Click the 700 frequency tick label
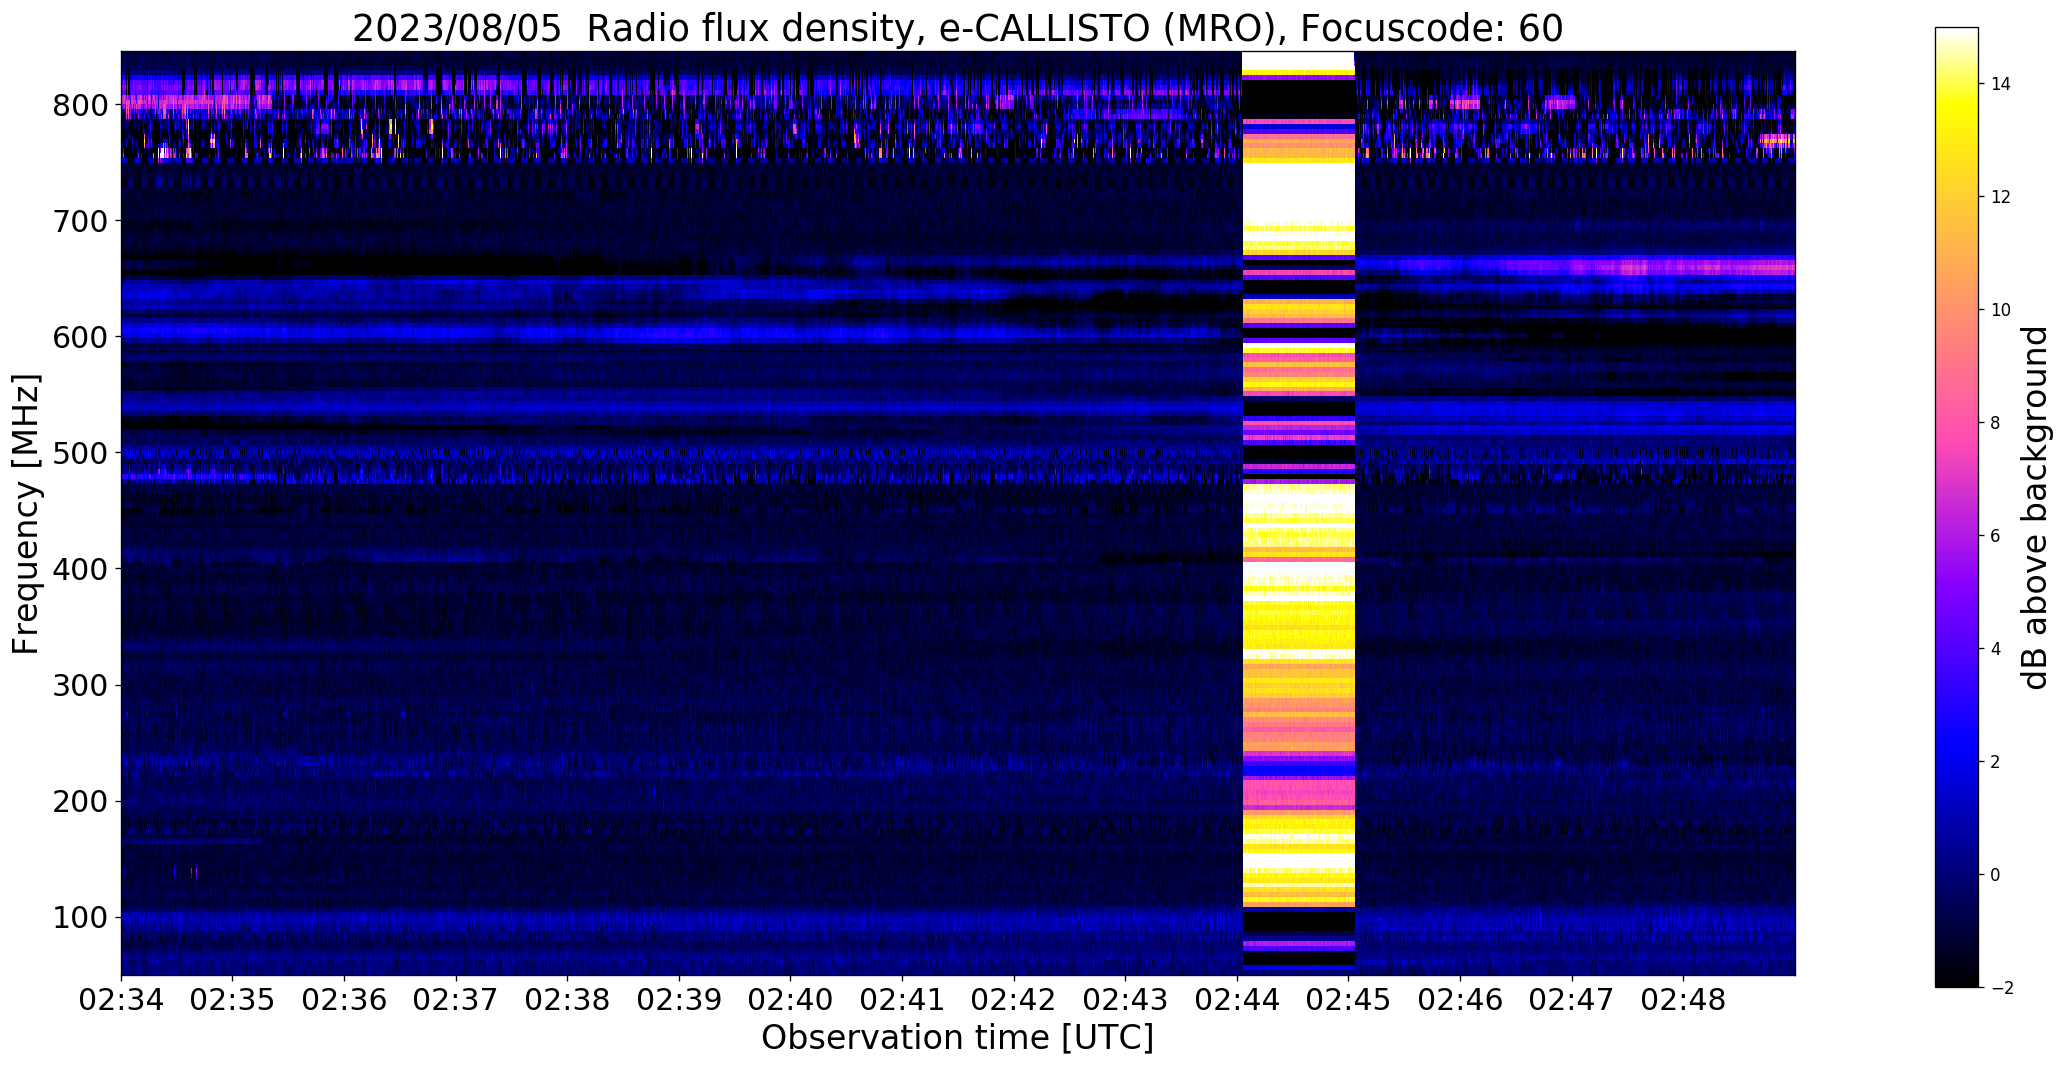This screenshot has height=1067, width=2066. pos(79,221)
